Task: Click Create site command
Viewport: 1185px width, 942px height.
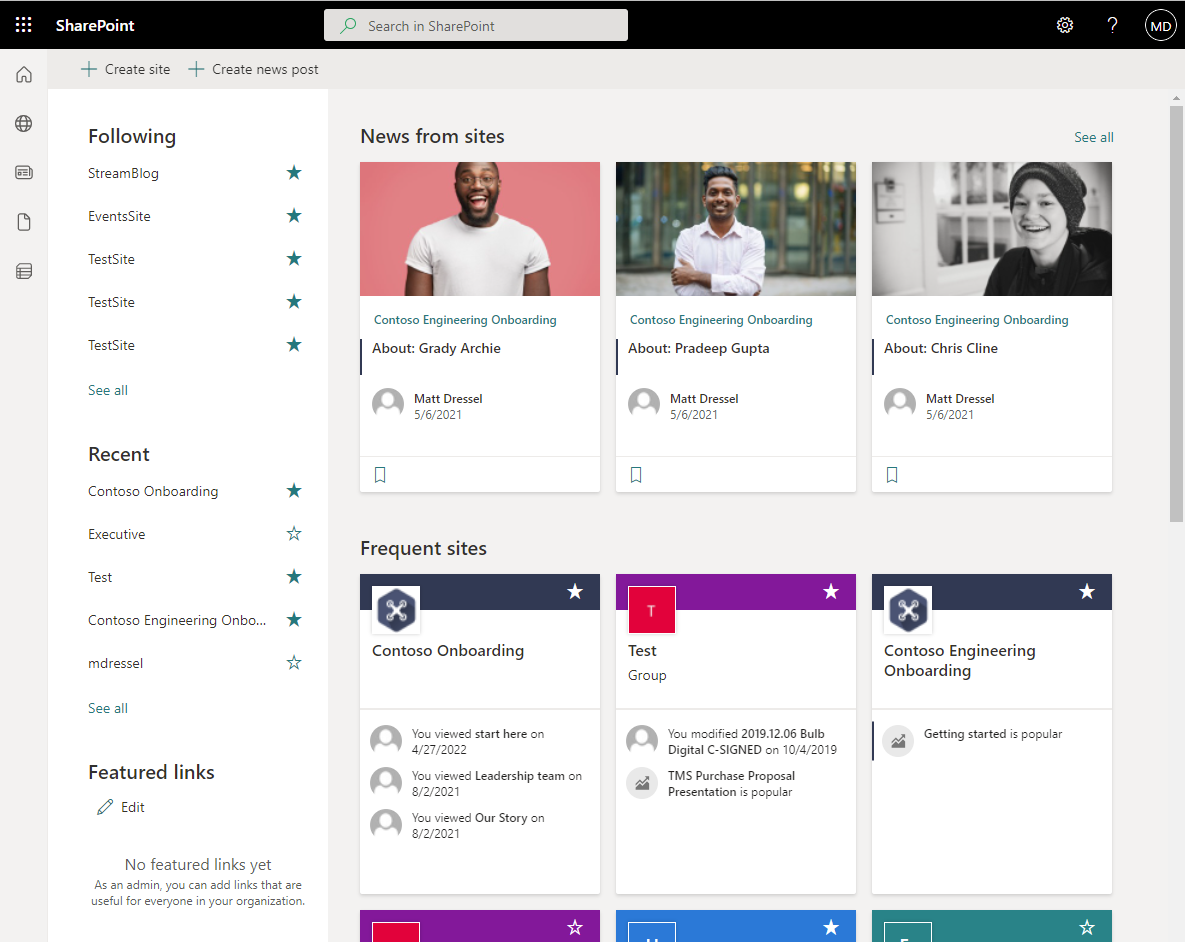Action: pos(125,69)
